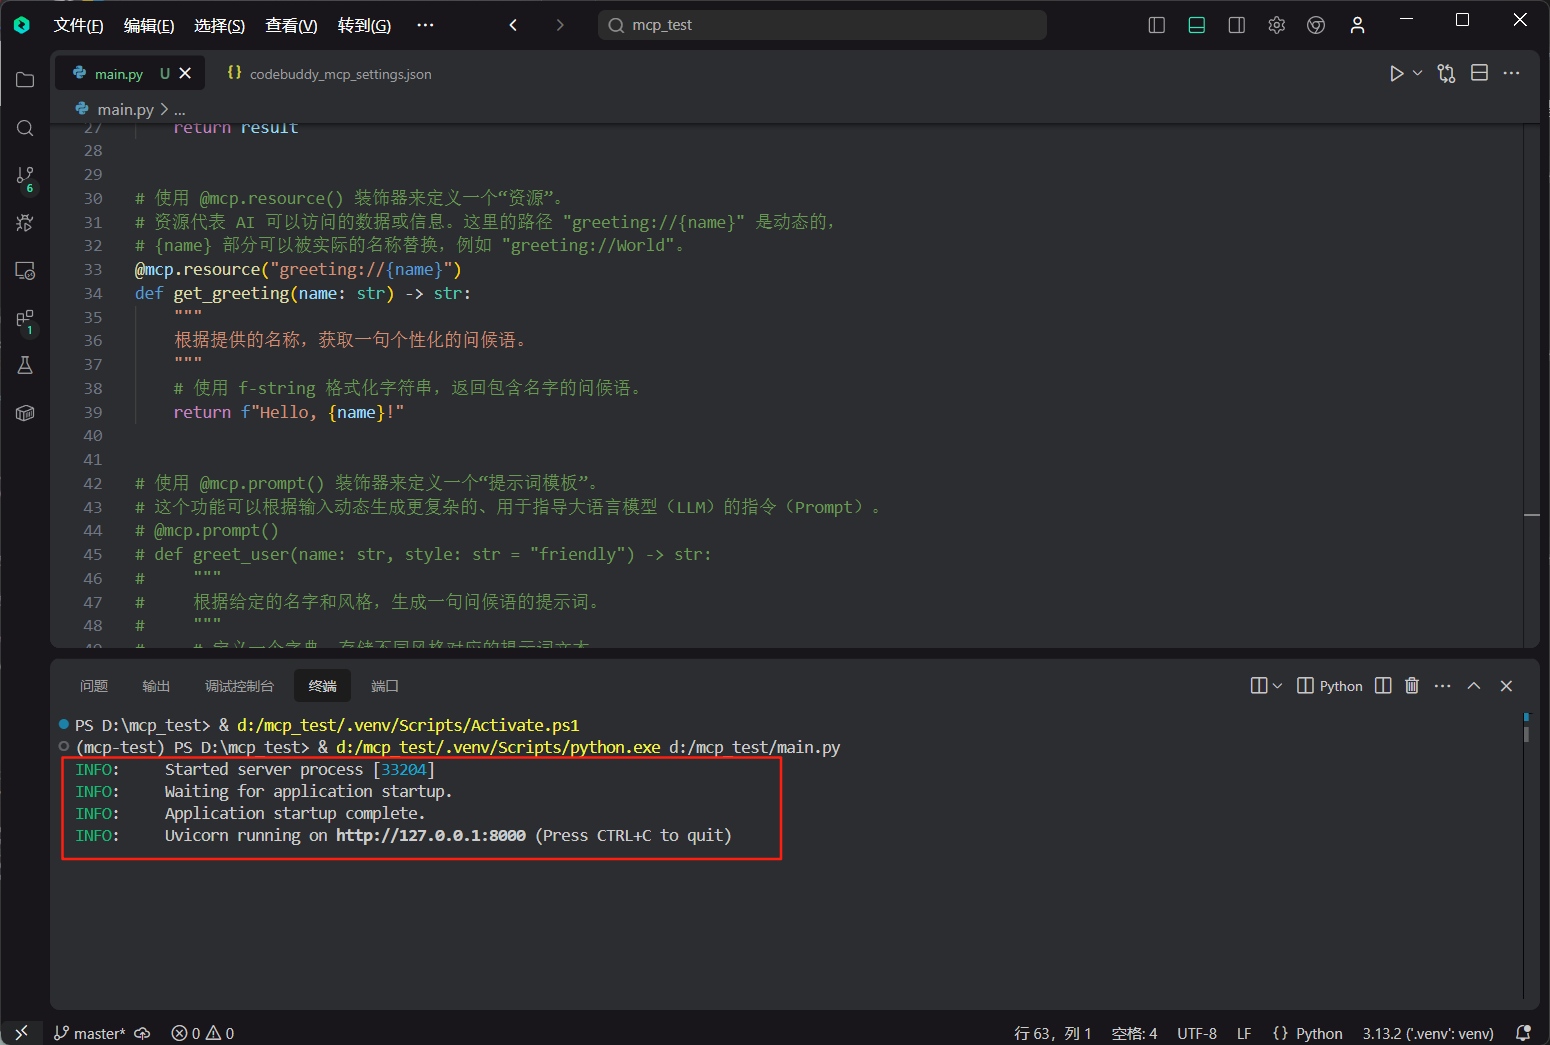Click the round icon beside the settings gear

[1316, 25]
